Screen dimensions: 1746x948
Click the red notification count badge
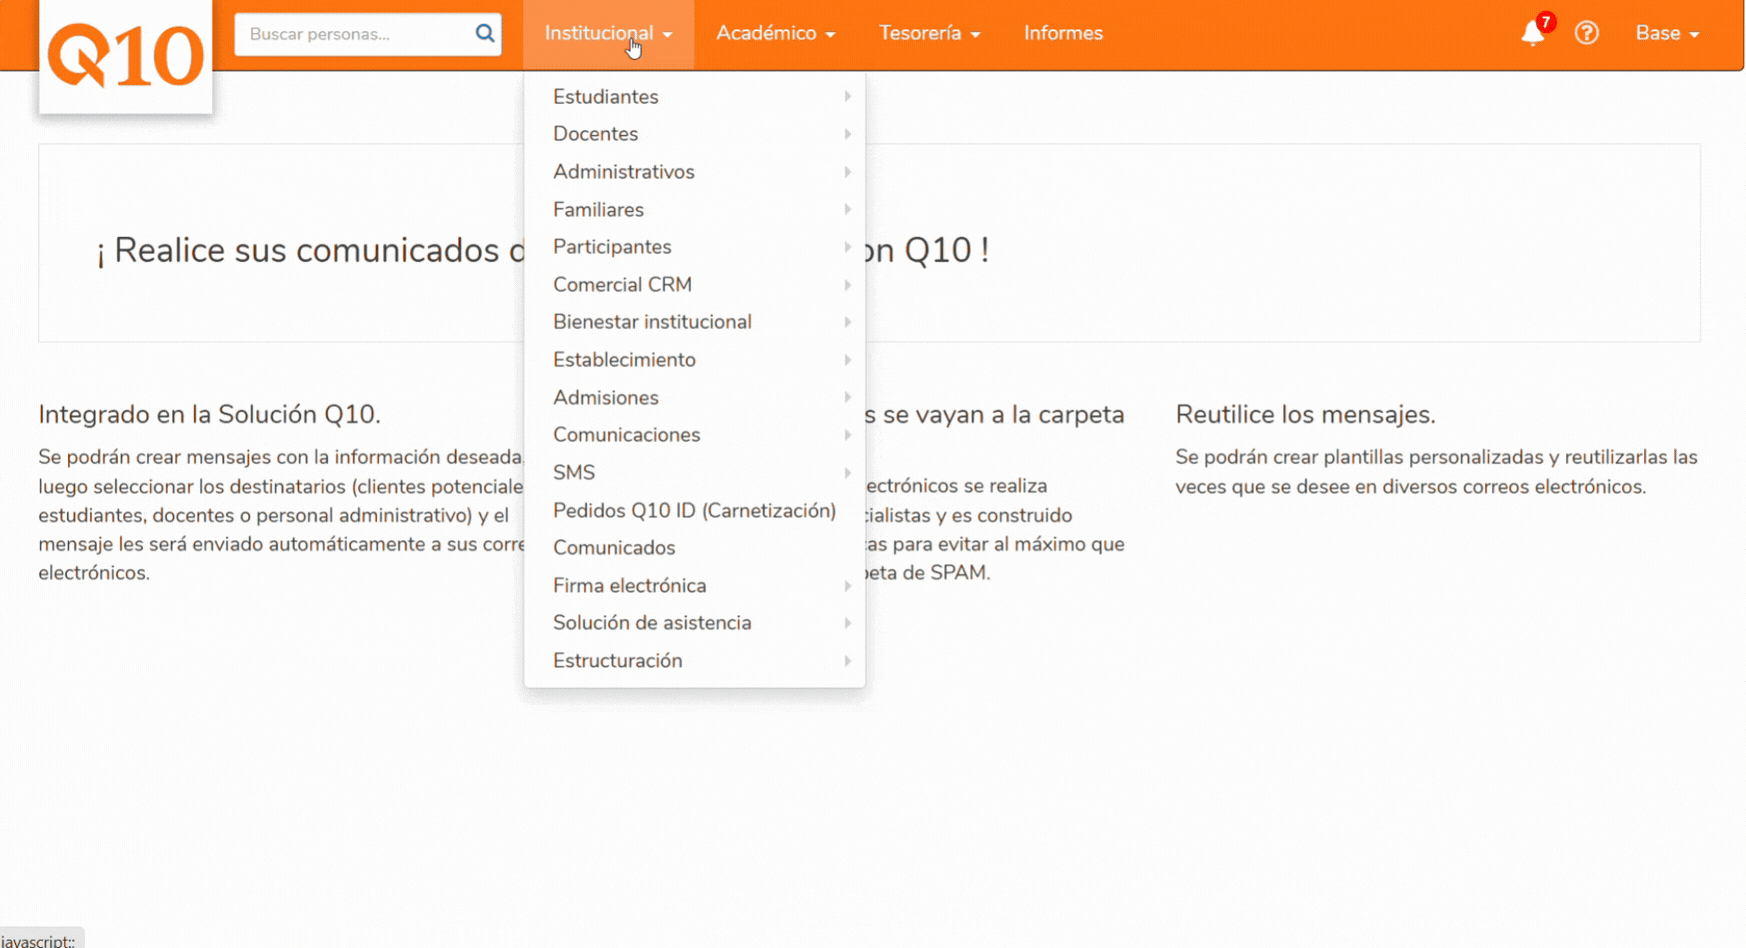1546,22
